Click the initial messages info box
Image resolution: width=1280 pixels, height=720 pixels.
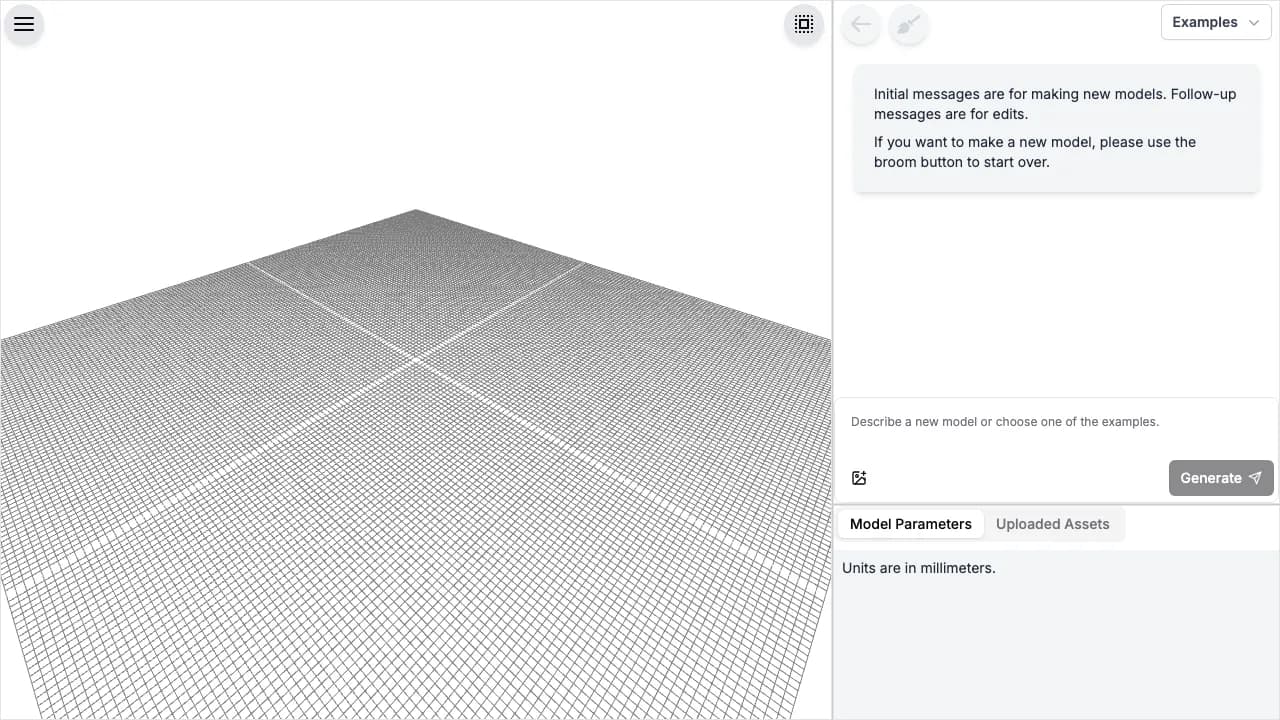1056,127
